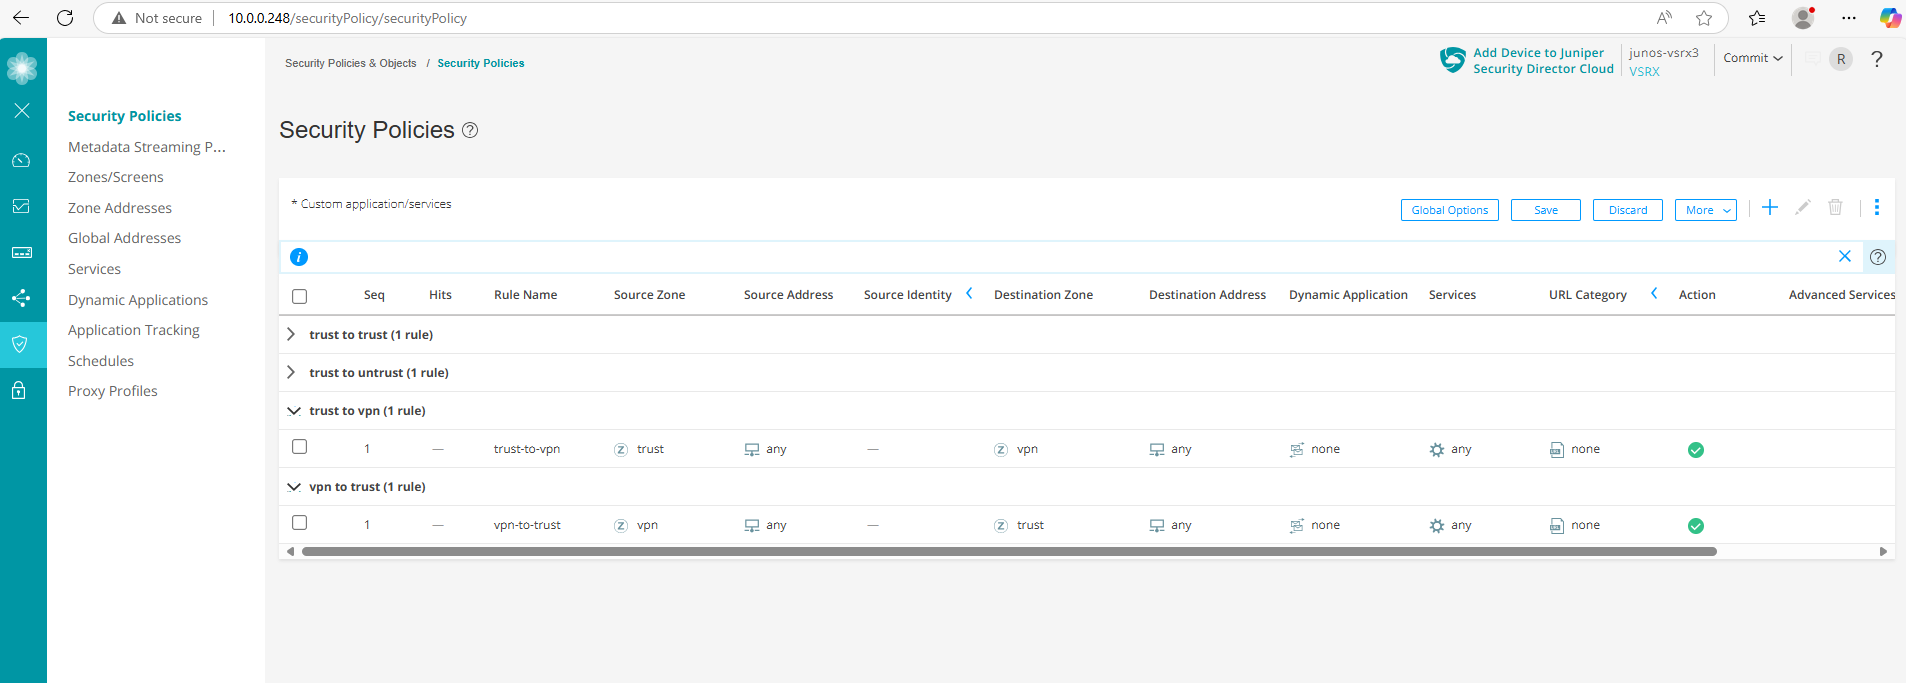Check the vpn-to-trust rule checkbox
Viewport: 1906px width, 683px height.
(x=299, y=523)
